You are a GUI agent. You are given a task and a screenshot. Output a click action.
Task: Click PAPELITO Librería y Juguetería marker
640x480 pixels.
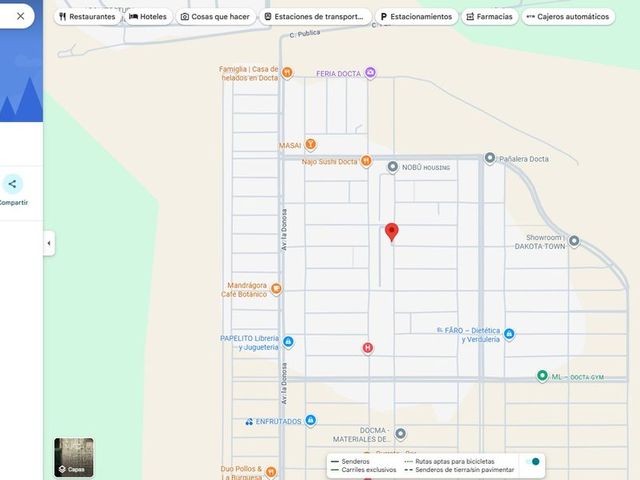coord(288,342)
